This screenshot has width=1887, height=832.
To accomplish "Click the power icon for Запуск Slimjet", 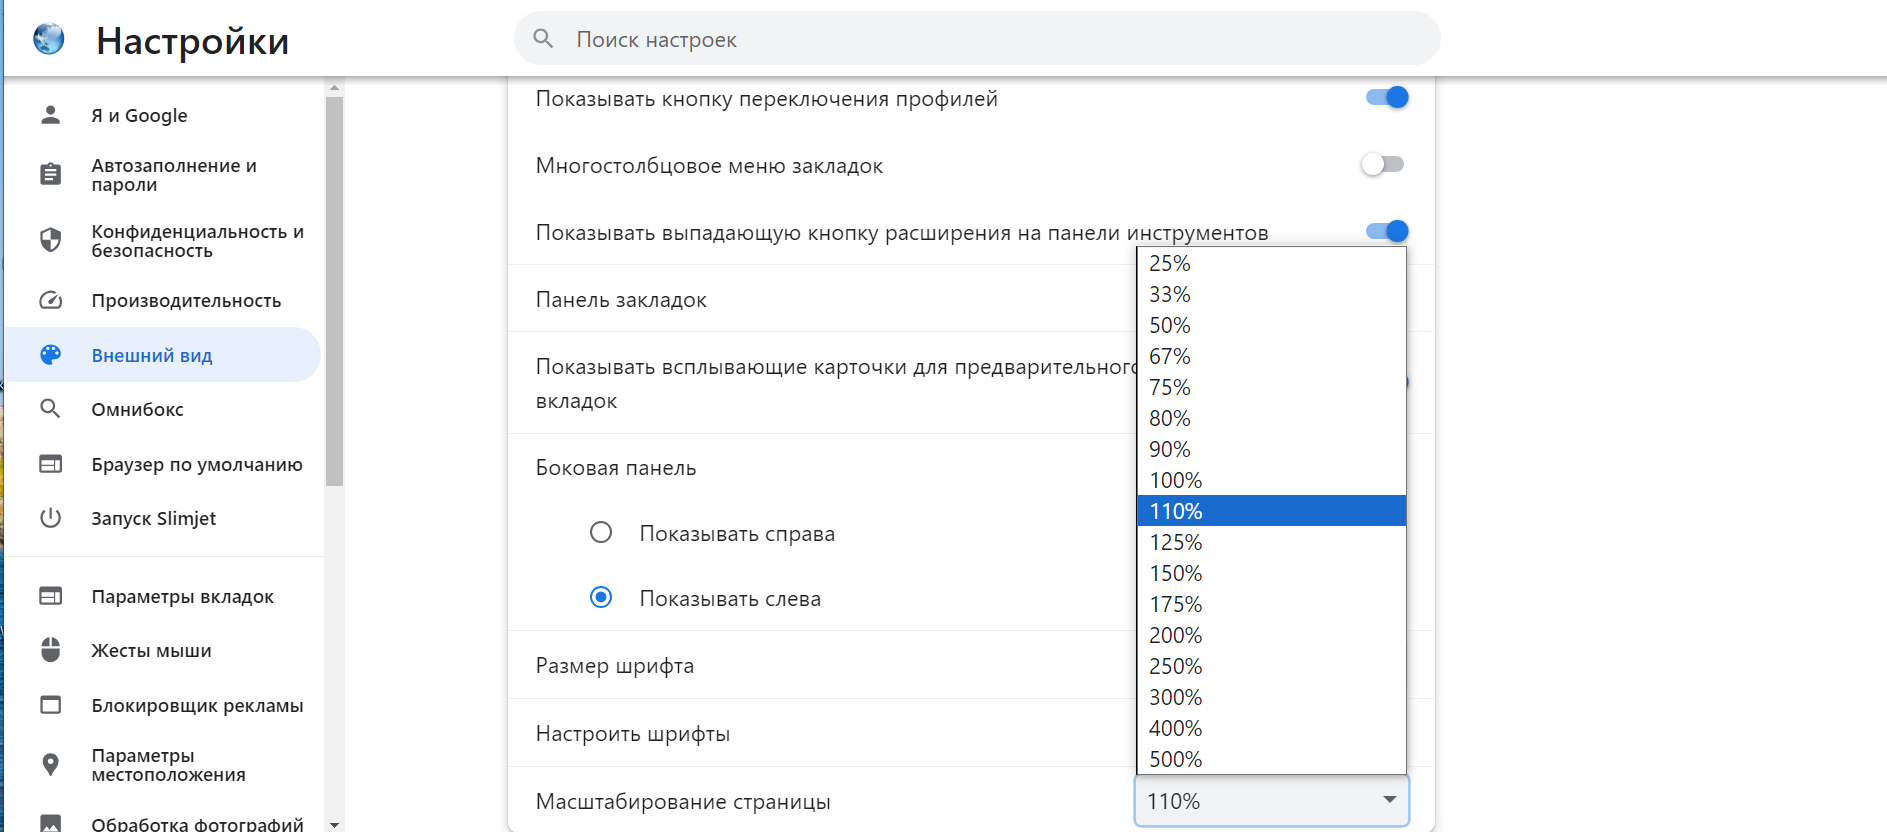I will (x=50, y=518).
